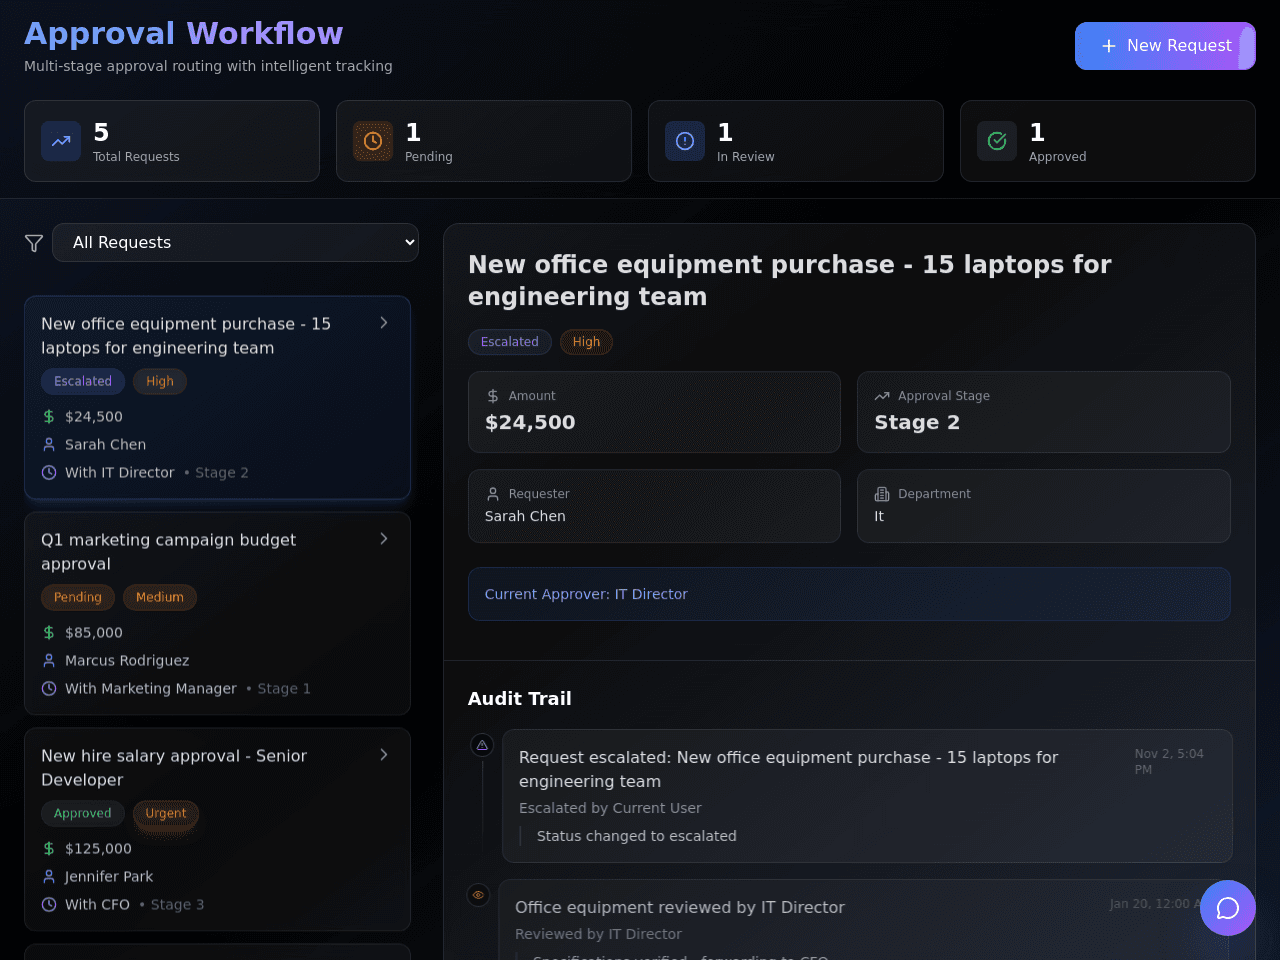Click the filter funnel icon
This screenshot has height=960, width=1280.
point(34,243)
